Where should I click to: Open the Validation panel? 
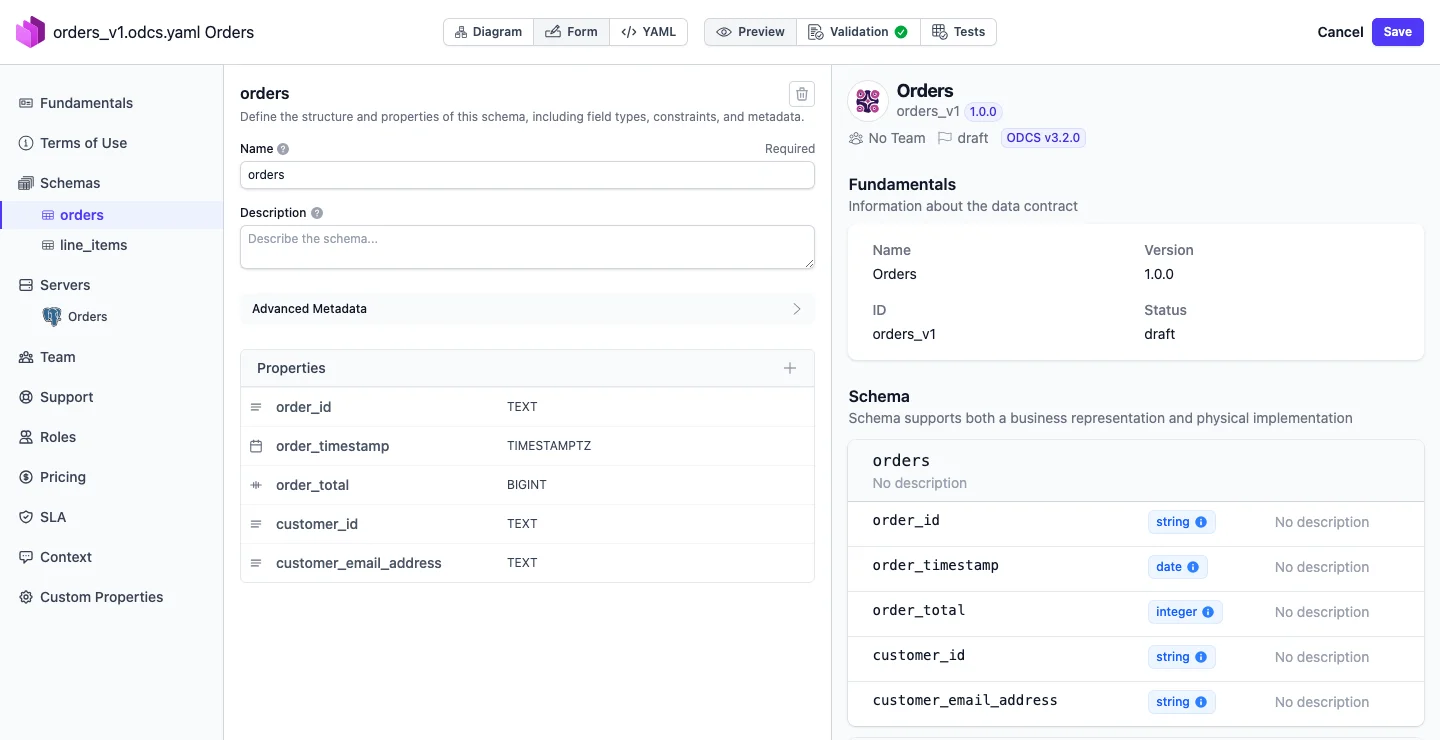[x=858, y=32]
